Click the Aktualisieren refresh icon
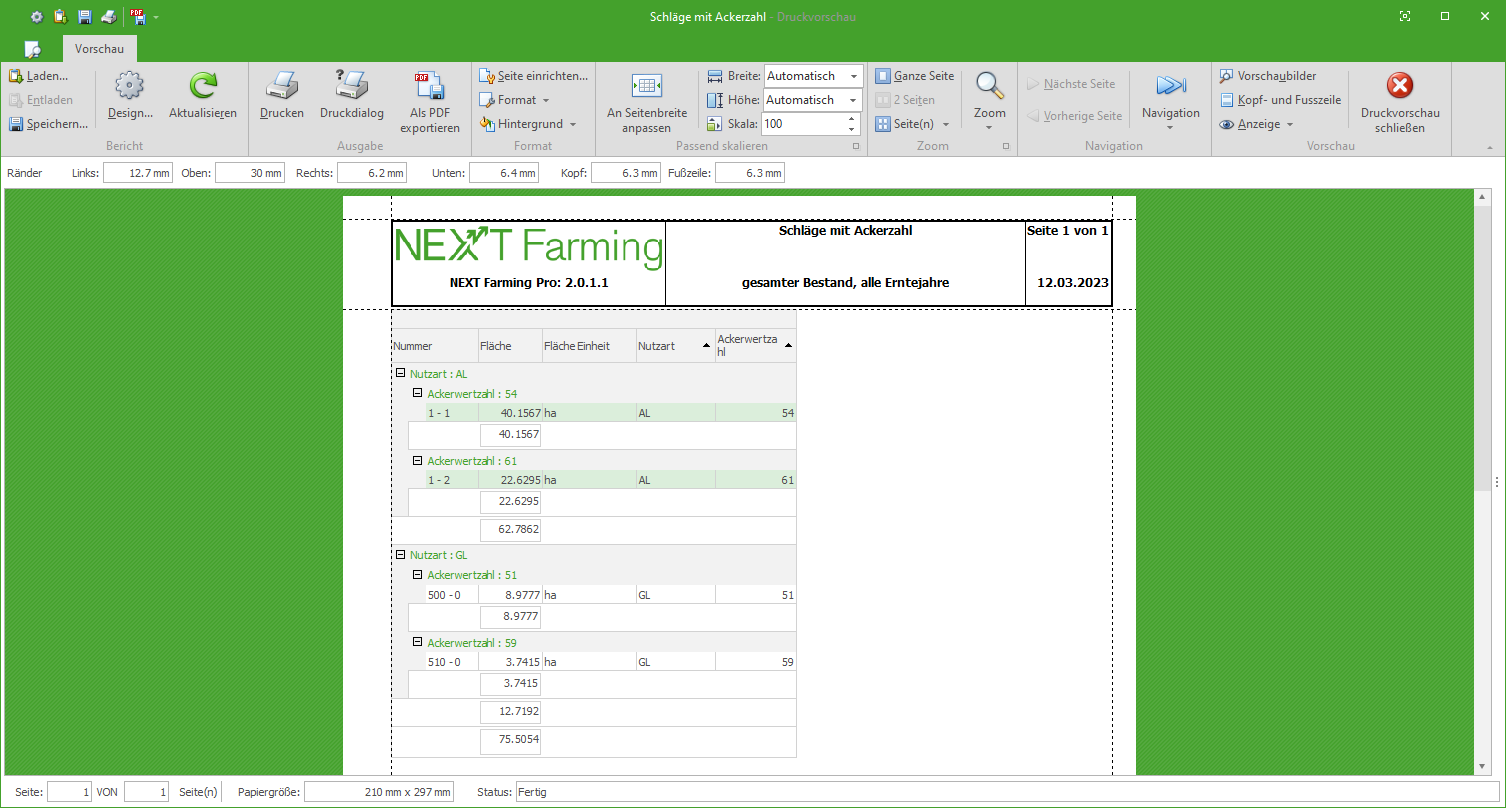The width and height of the screenshot is (1506, 808). [x=203, y=87]
